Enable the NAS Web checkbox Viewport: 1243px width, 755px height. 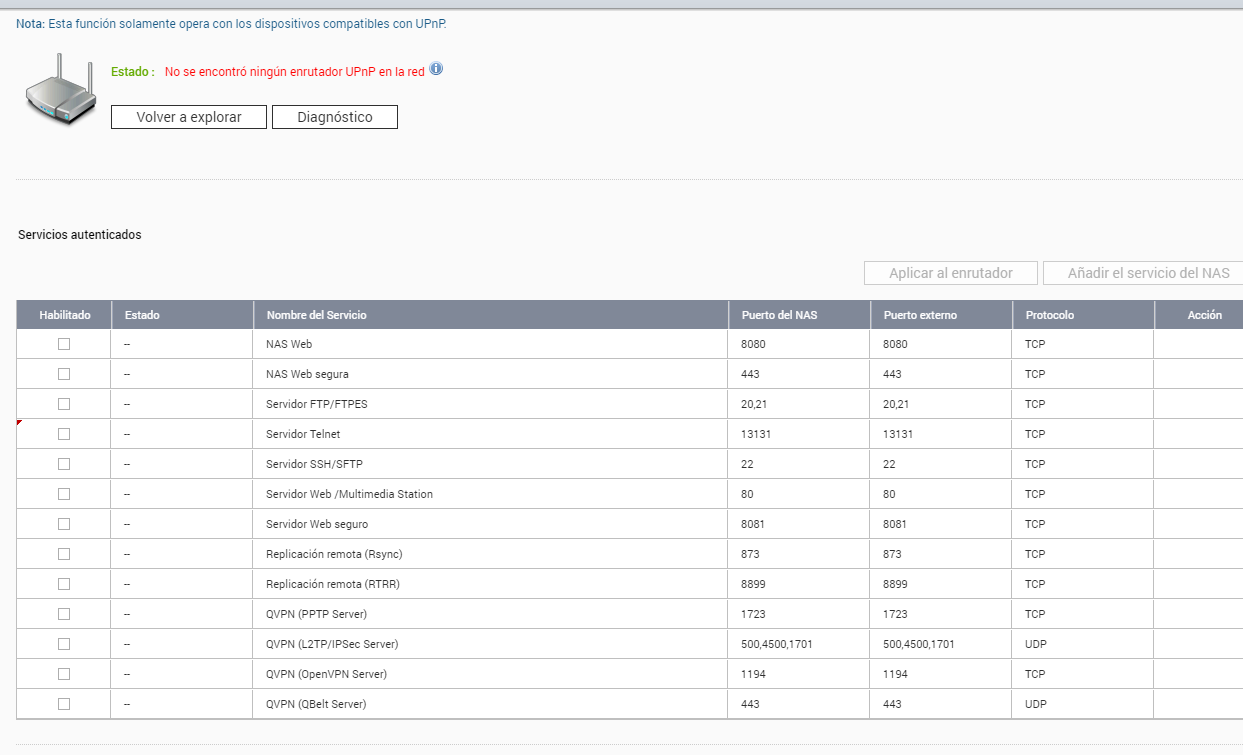click(64, 344)
